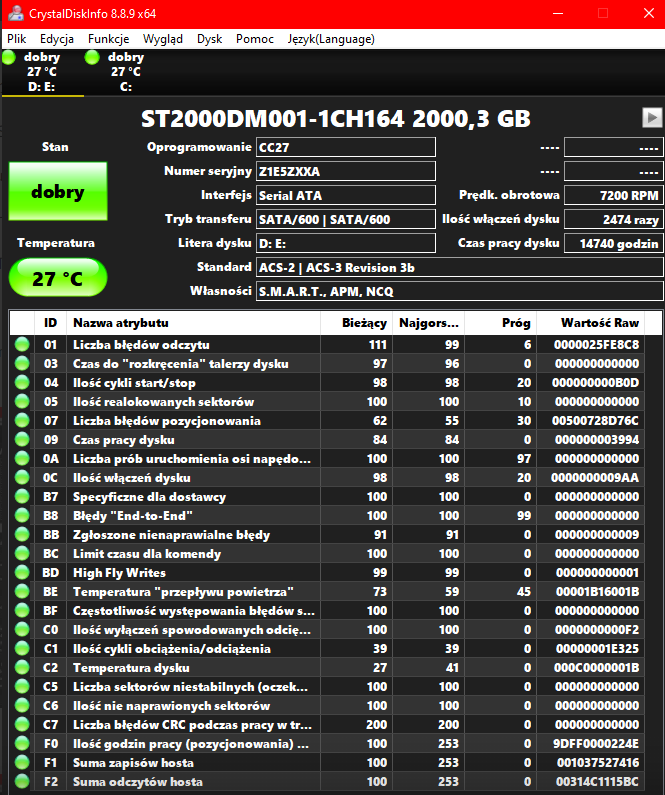The width and height of the screenshot is (665, 795).
Task: Click the 27 °C temperature button
Action: coord(58,278)
